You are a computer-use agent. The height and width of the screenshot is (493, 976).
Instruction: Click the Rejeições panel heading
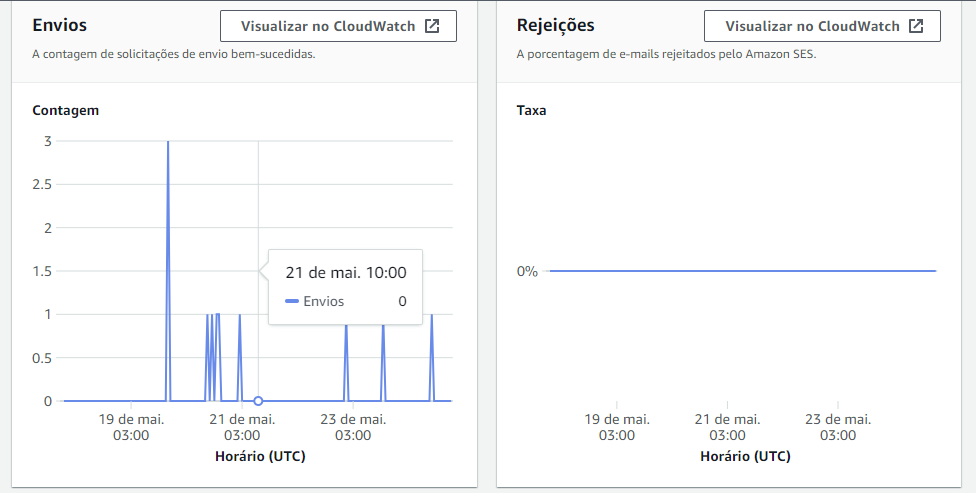pos(555,25)
